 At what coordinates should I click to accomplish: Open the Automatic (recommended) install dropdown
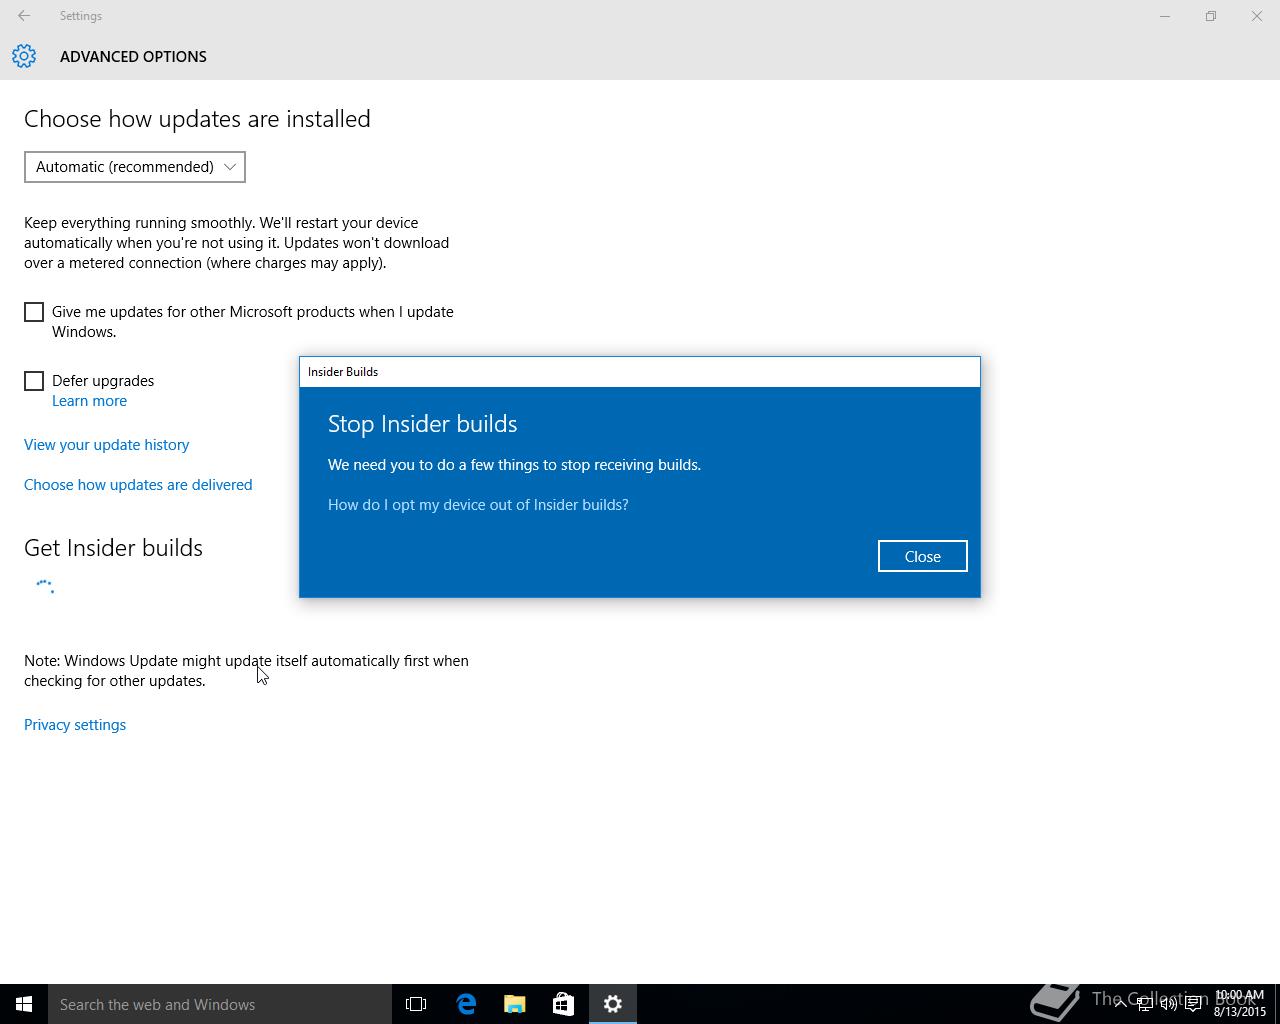135,167
